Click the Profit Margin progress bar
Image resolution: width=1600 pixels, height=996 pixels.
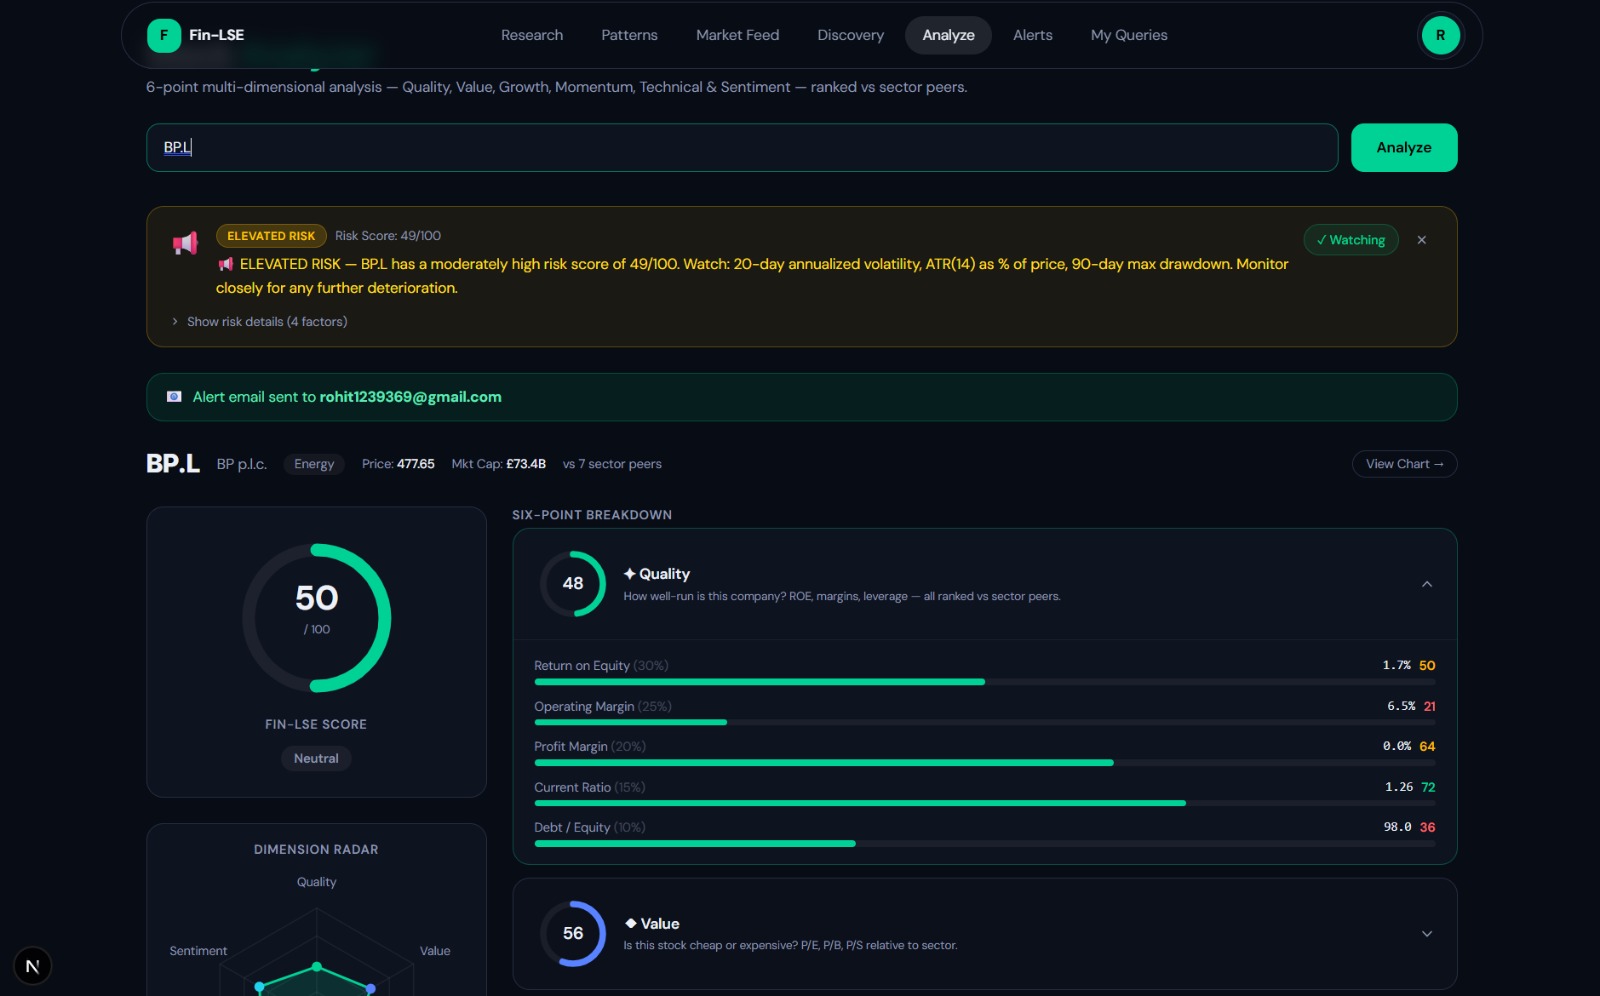point(985,763)
